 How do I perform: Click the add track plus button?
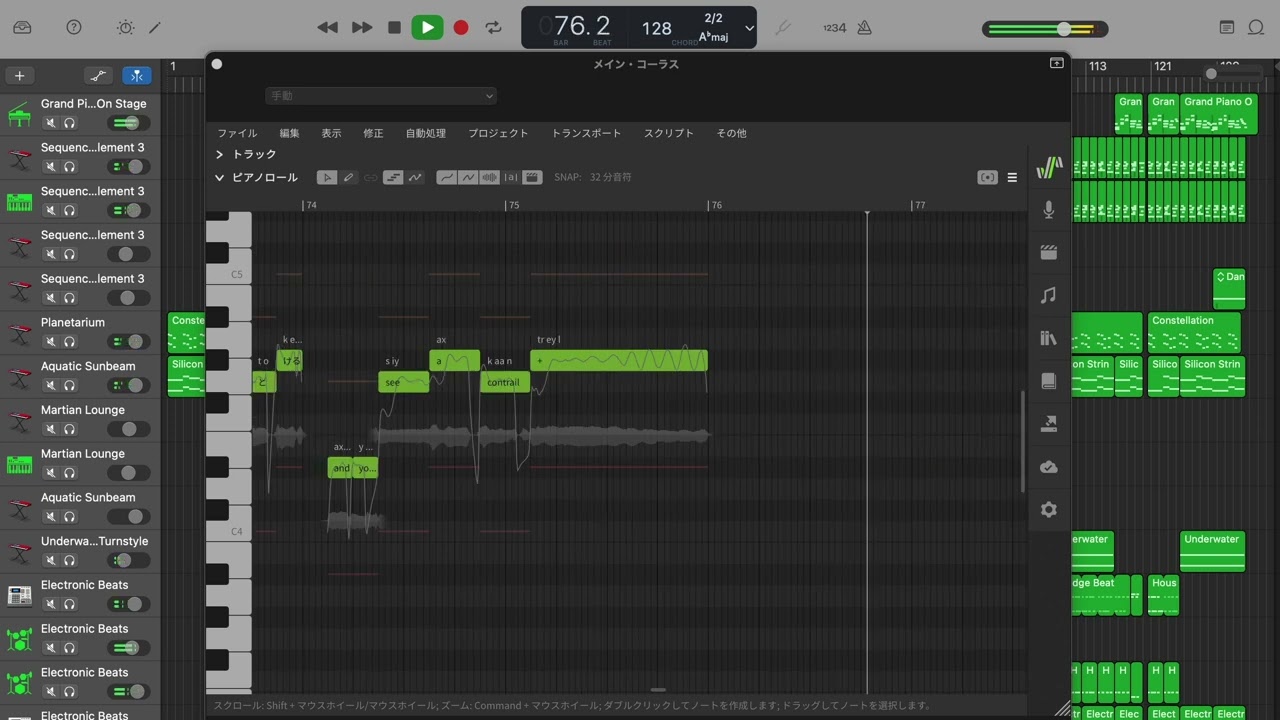(x=19, y=76)
